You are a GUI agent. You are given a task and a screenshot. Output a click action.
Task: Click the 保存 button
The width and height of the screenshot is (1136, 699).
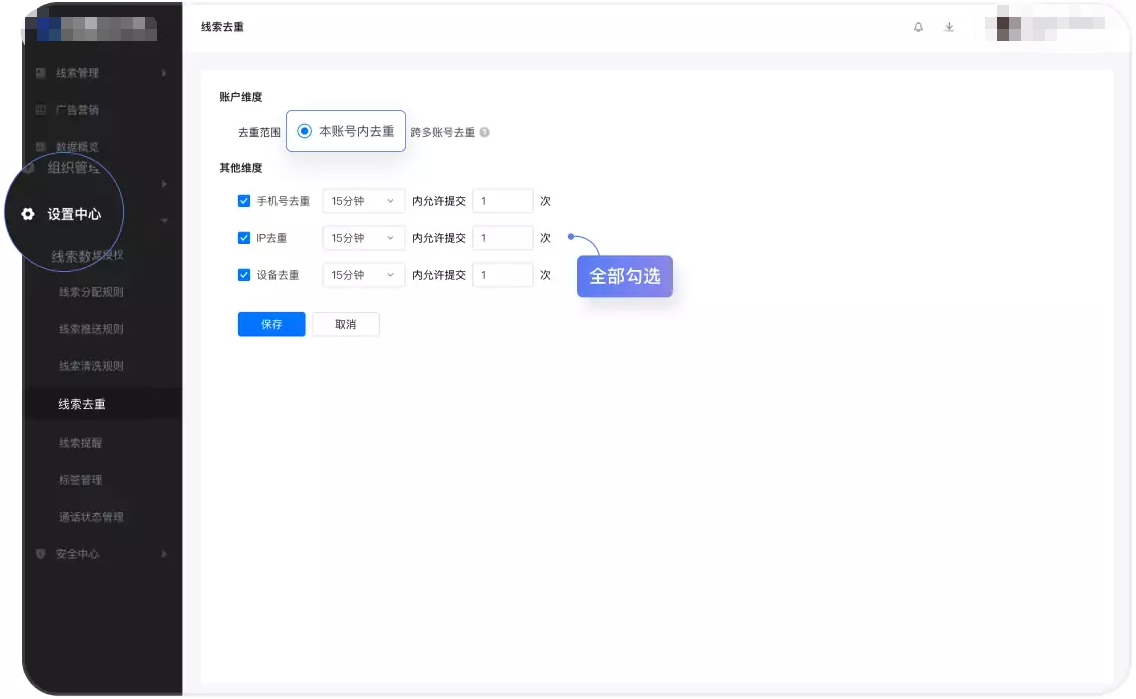(272, 325)
